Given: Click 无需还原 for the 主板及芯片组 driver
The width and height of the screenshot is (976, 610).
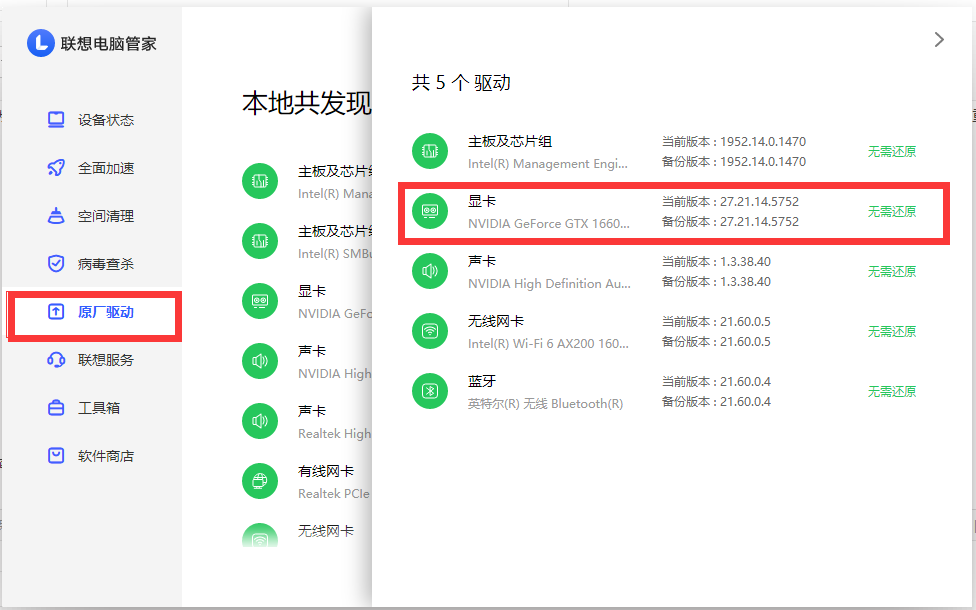Looking at the screenshot, I should (x=892, y=151).
